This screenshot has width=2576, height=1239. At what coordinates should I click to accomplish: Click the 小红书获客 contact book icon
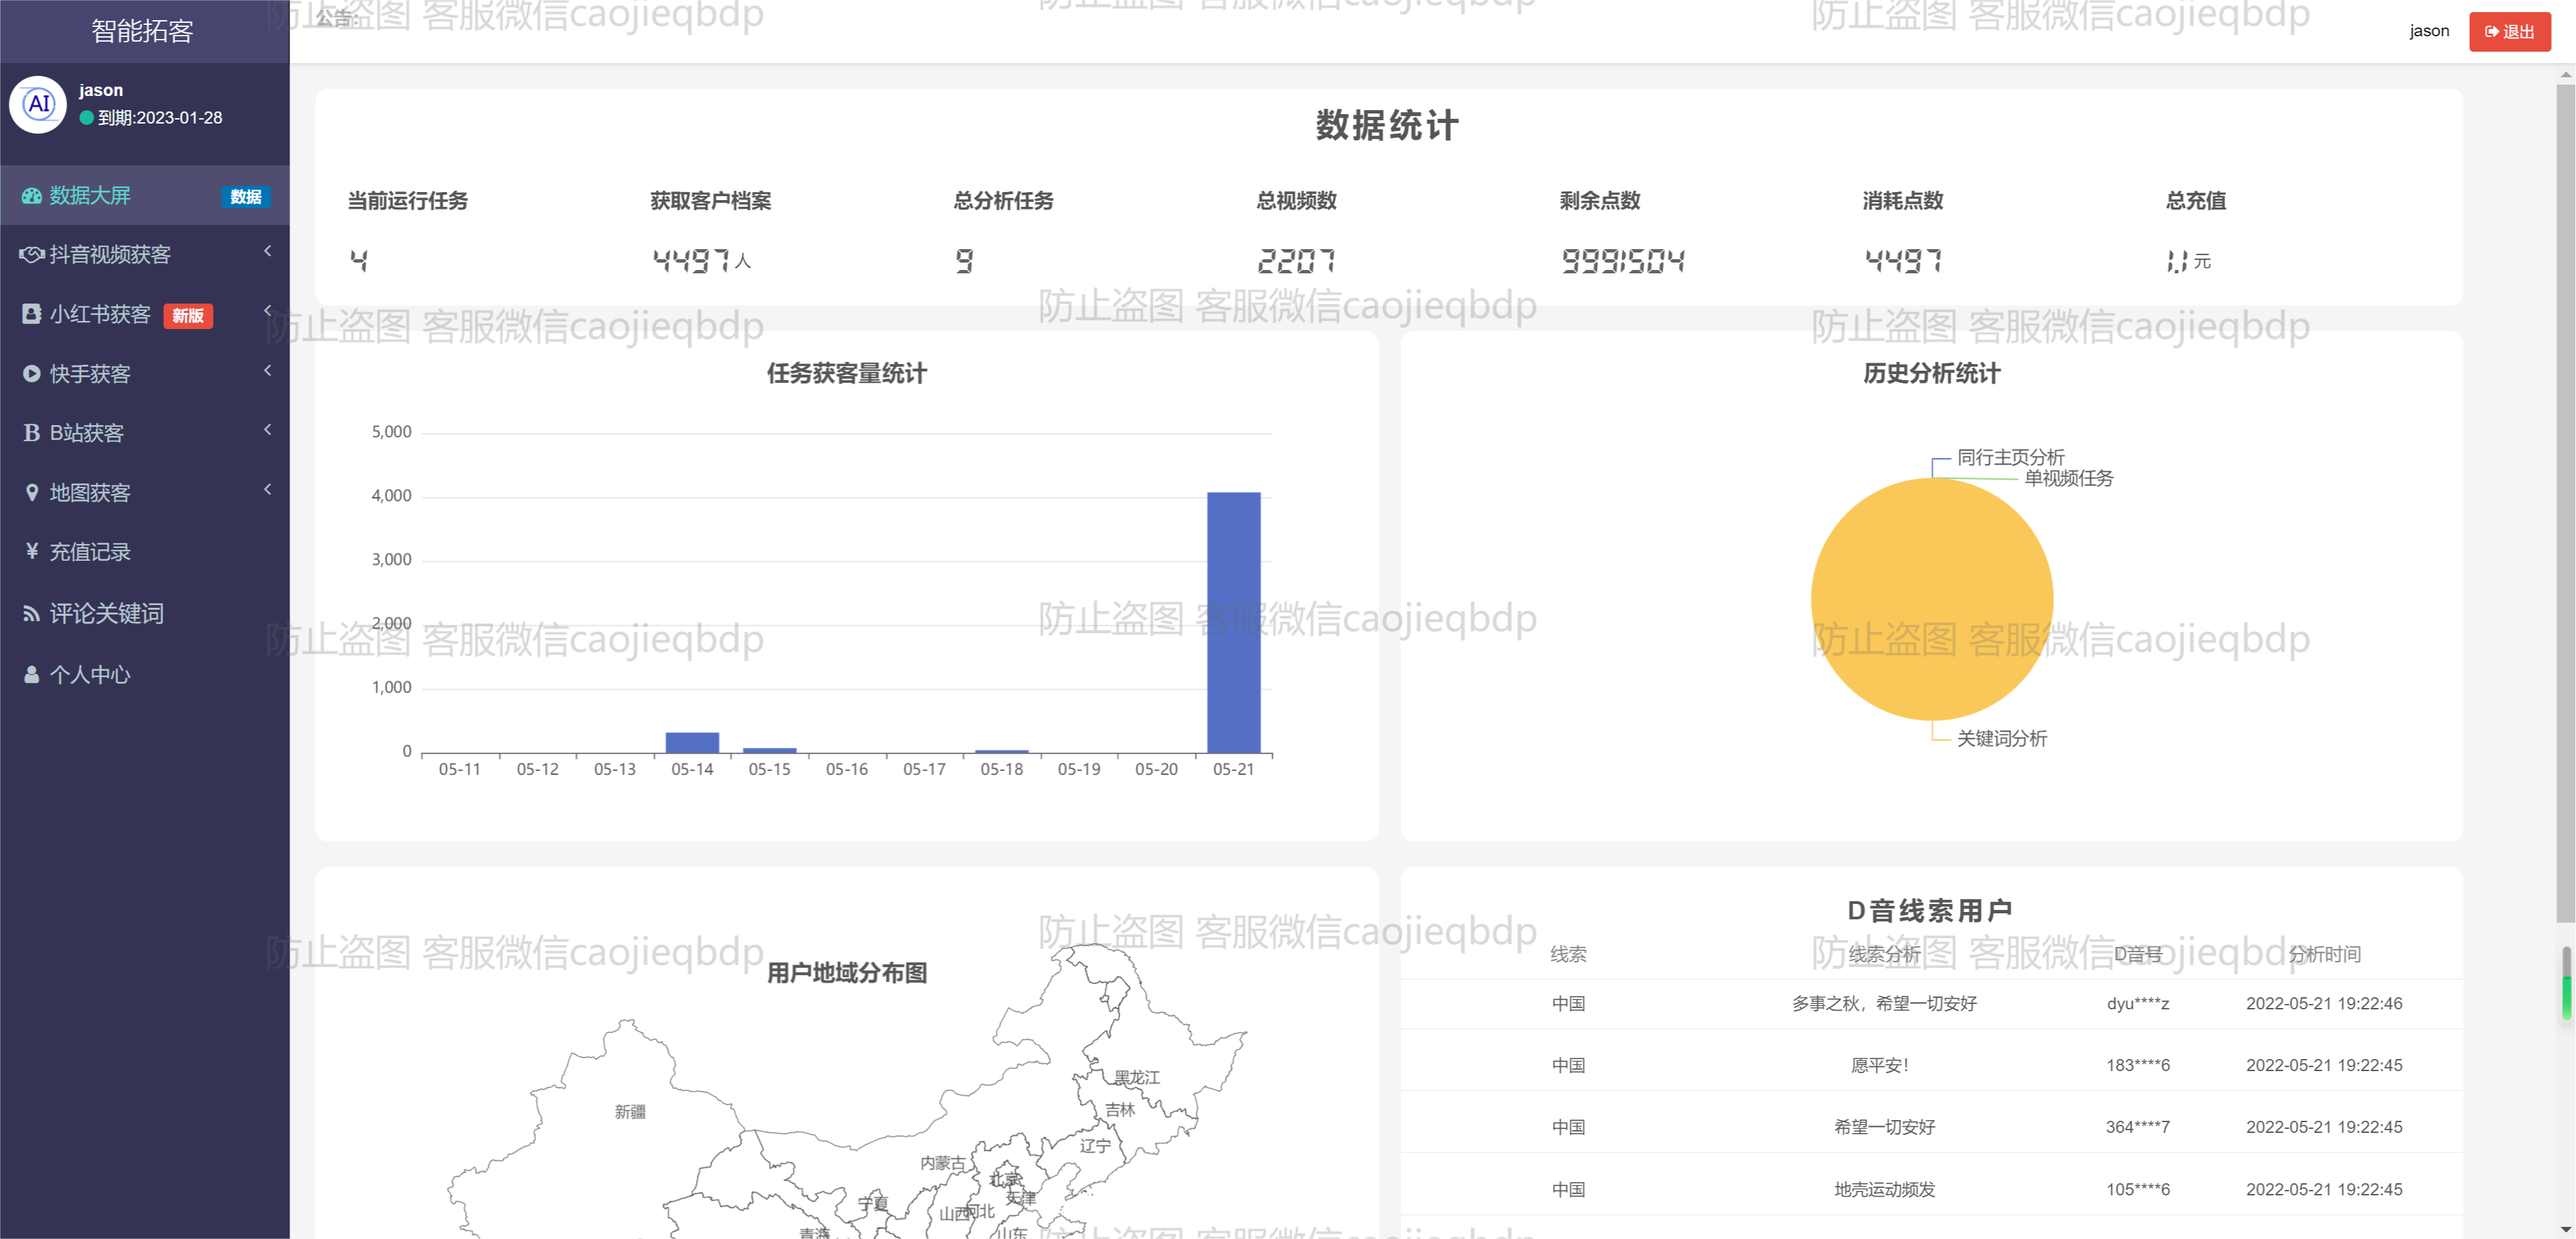32,314
